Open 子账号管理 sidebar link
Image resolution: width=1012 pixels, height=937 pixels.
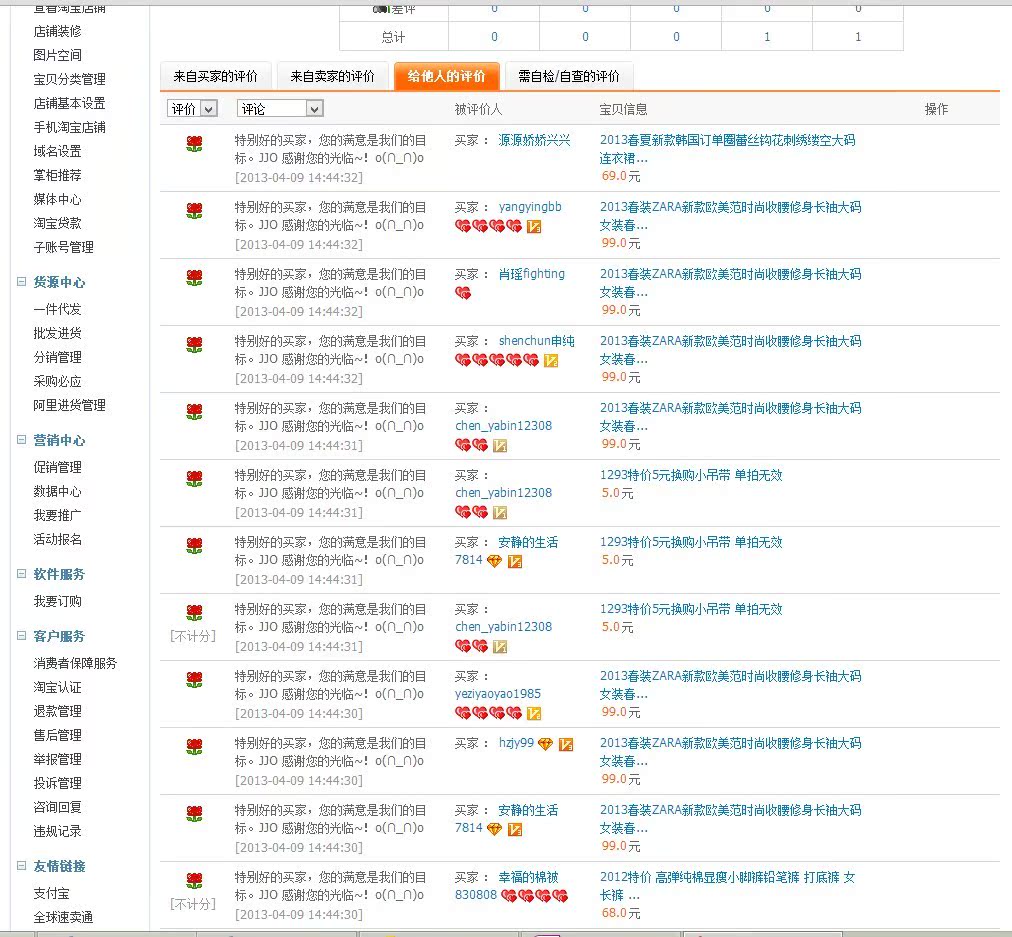coord(63,247)
